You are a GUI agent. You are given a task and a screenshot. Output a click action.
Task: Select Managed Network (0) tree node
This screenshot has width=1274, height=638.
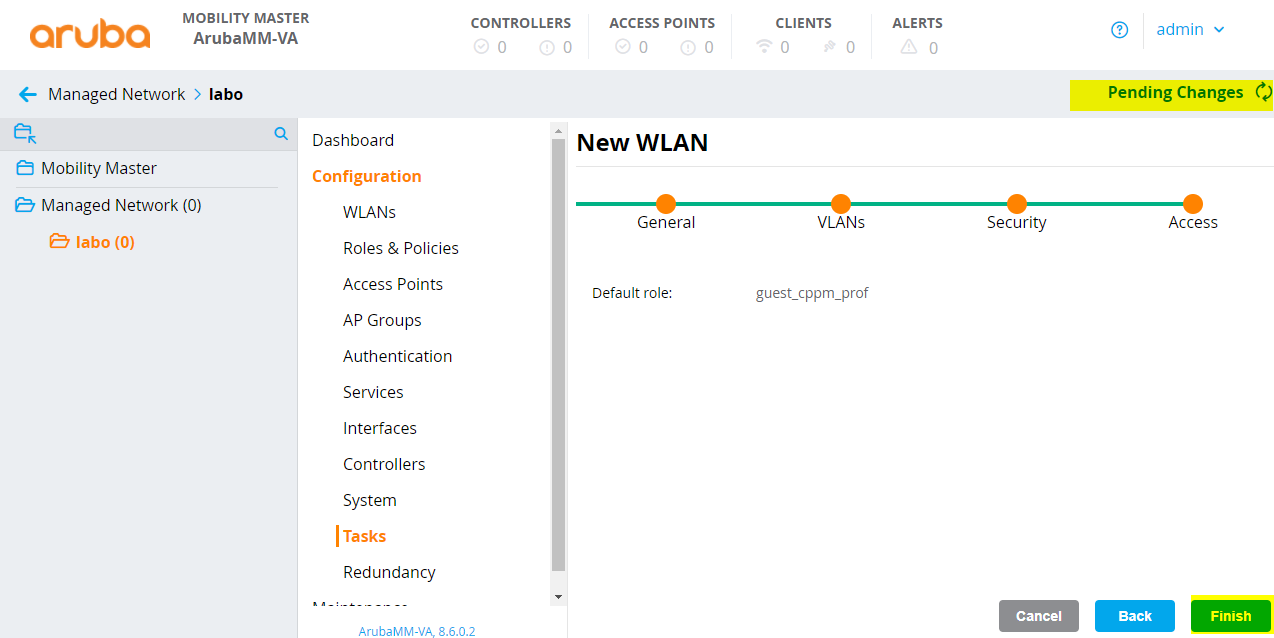121,205
